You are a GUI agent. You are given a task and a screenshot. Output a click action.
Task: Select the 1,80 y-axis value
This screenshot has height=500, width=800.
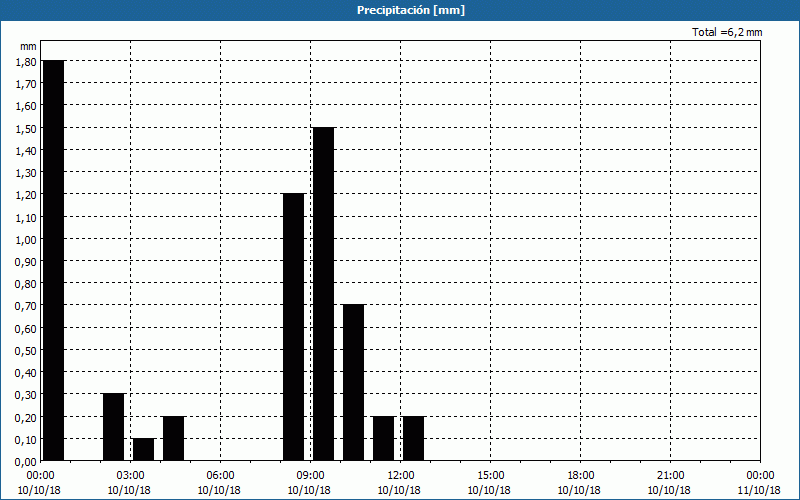[x=26, y=62]
